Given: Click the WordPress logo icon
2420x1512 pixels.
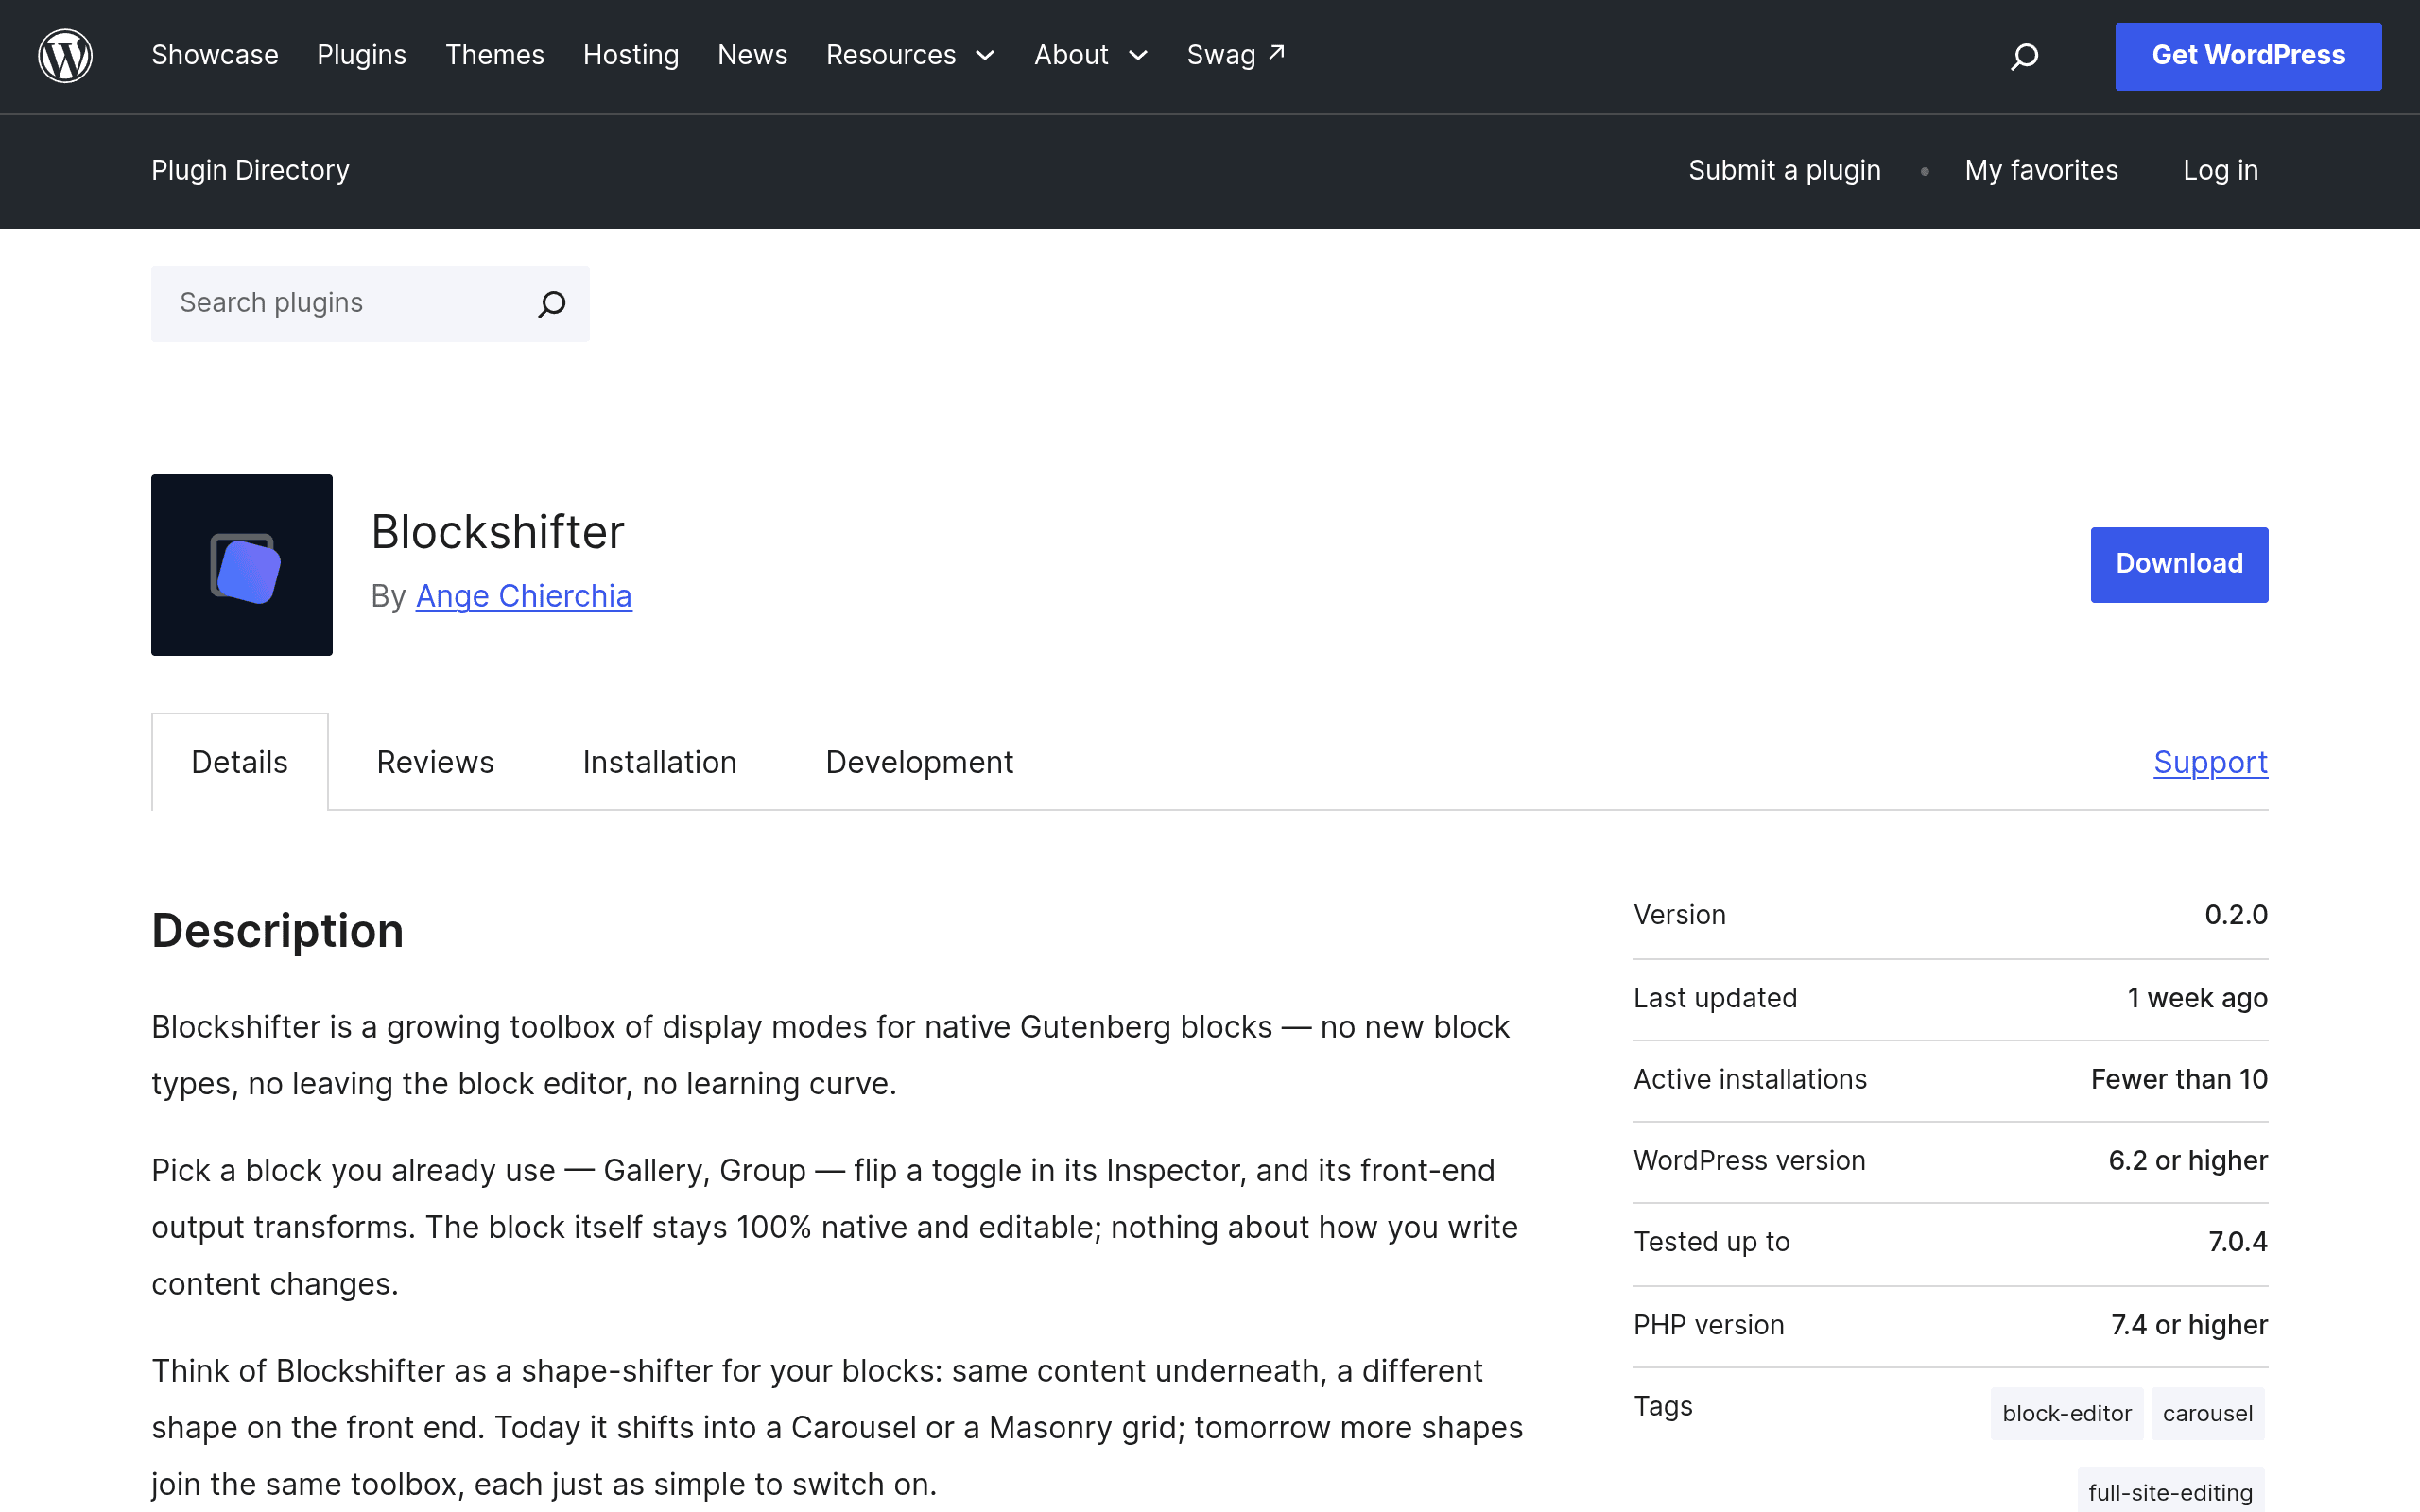Looking at the screenshot, I should coord(66,56).
